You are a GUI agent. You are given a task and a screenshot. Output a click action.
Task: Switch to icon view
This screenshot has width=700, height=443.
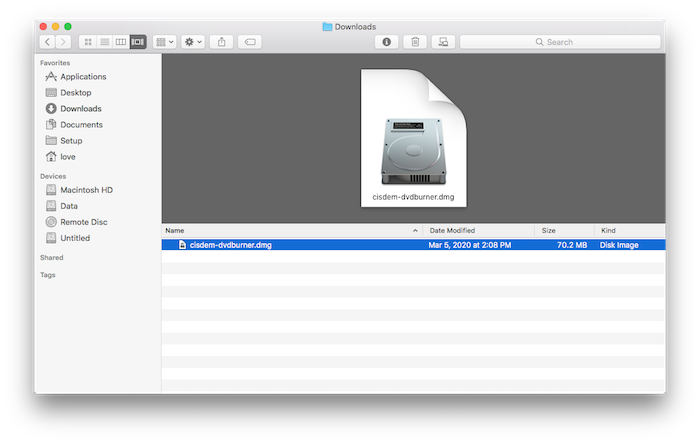pyautogui.click(x=88, y=42)
